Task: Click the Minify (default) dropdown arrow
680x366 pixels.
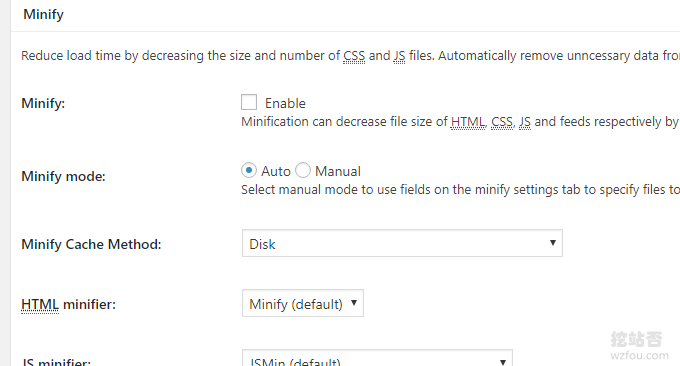Action: click(354, 303)
